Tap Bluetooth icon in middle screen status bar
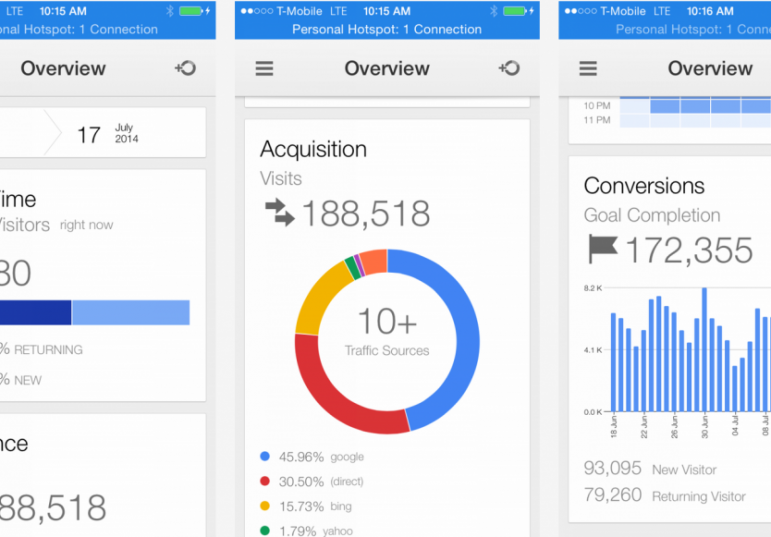The width and height of the screenshot is (771, 537). click(x=493, y=11)
